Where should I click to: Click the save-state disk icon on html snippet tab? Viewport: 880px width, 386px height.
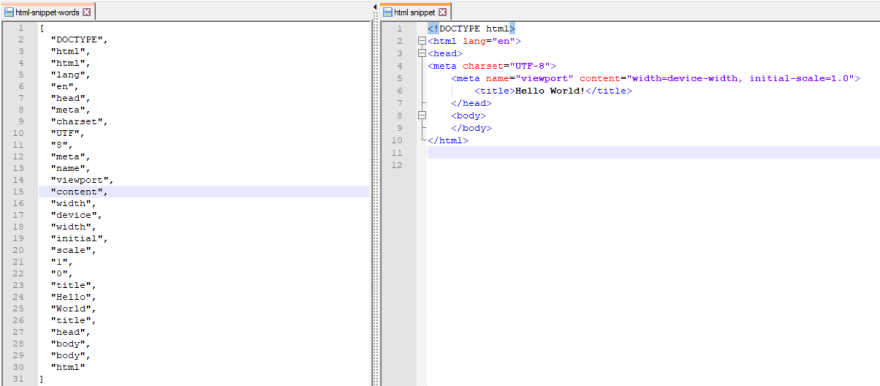(x=387, y=12)
